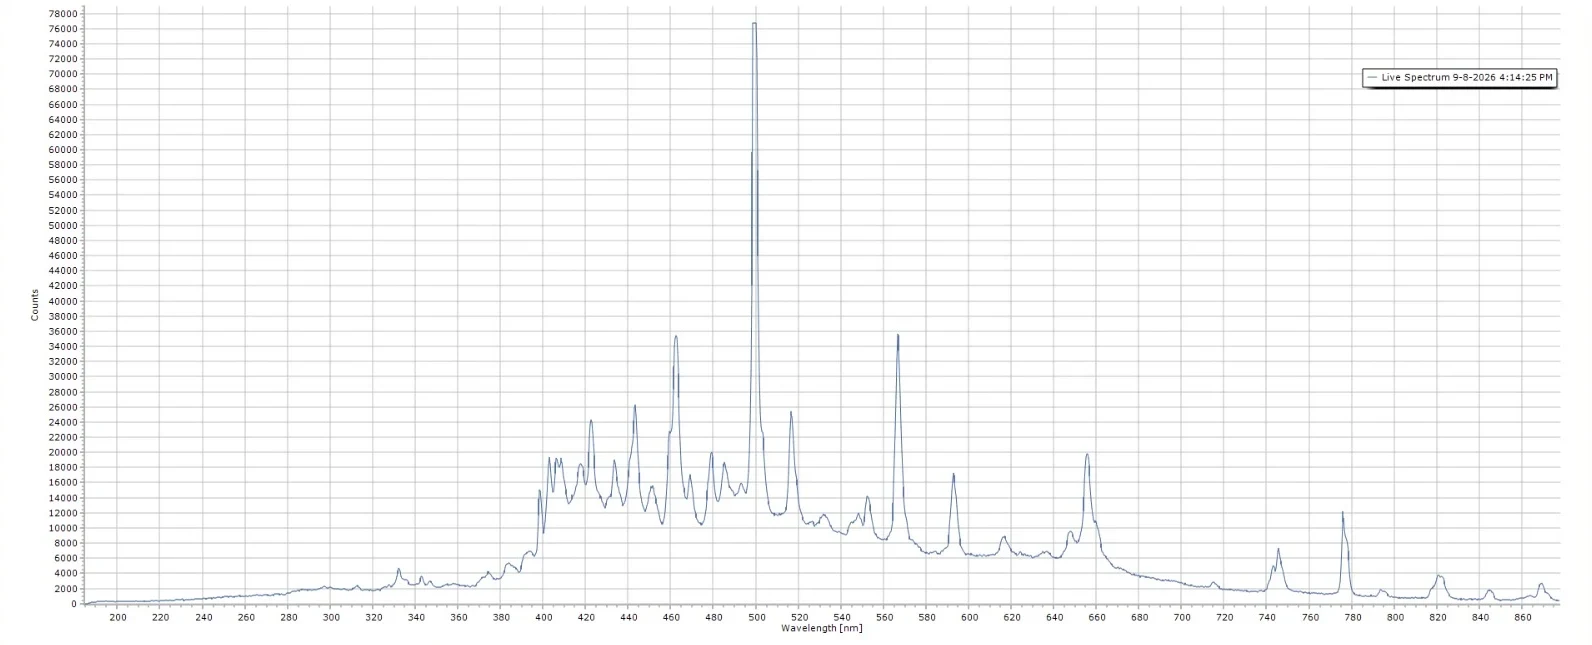Viewport: 1592px width, 645px height.
Task: Select the spectrum peak near 775 nm
Action: point(1342,513)
